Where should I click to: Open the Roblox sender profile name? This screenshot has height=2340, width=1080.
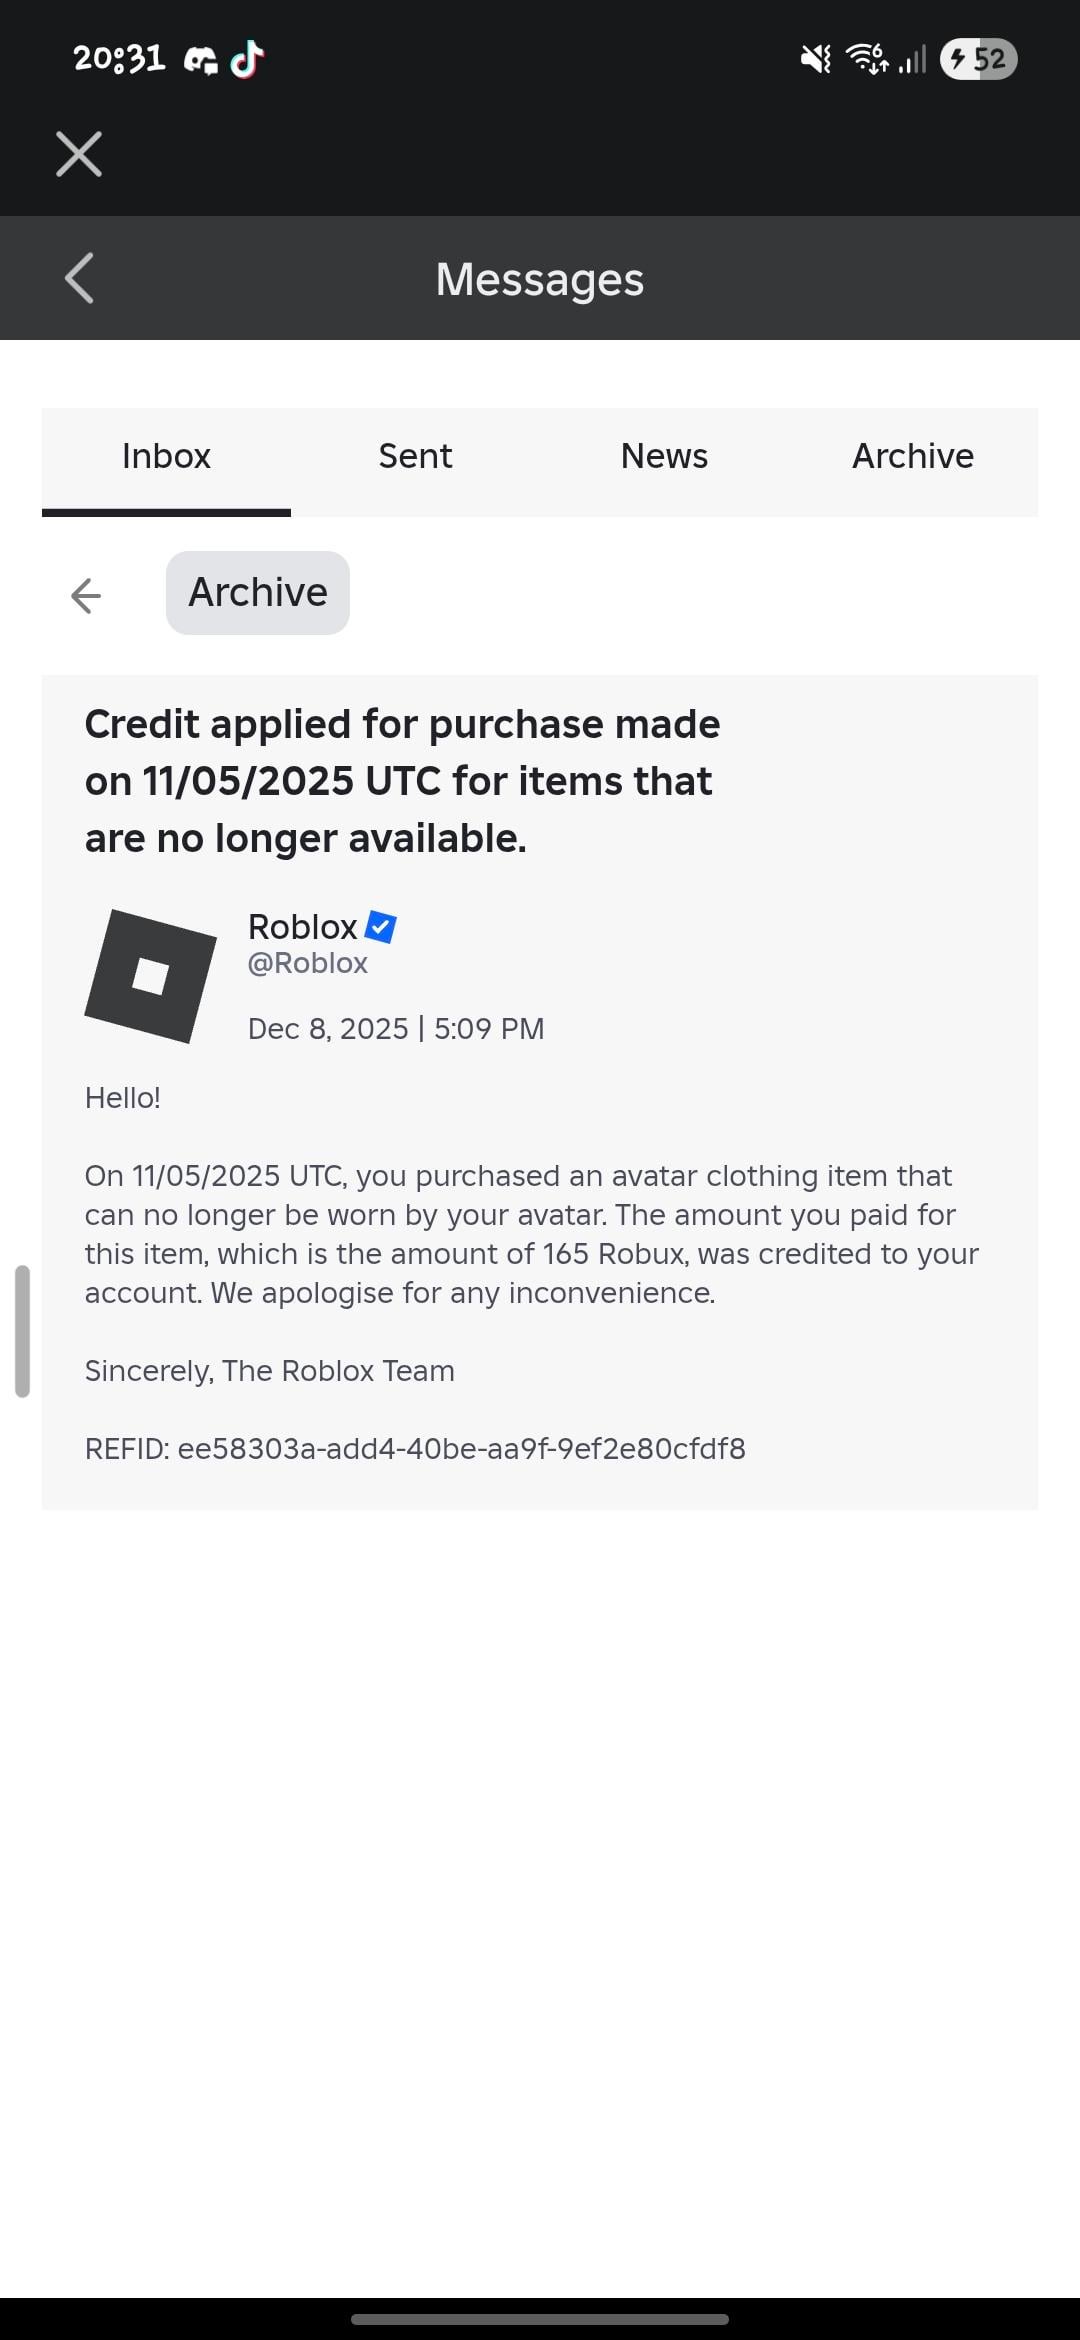point(302,927)
